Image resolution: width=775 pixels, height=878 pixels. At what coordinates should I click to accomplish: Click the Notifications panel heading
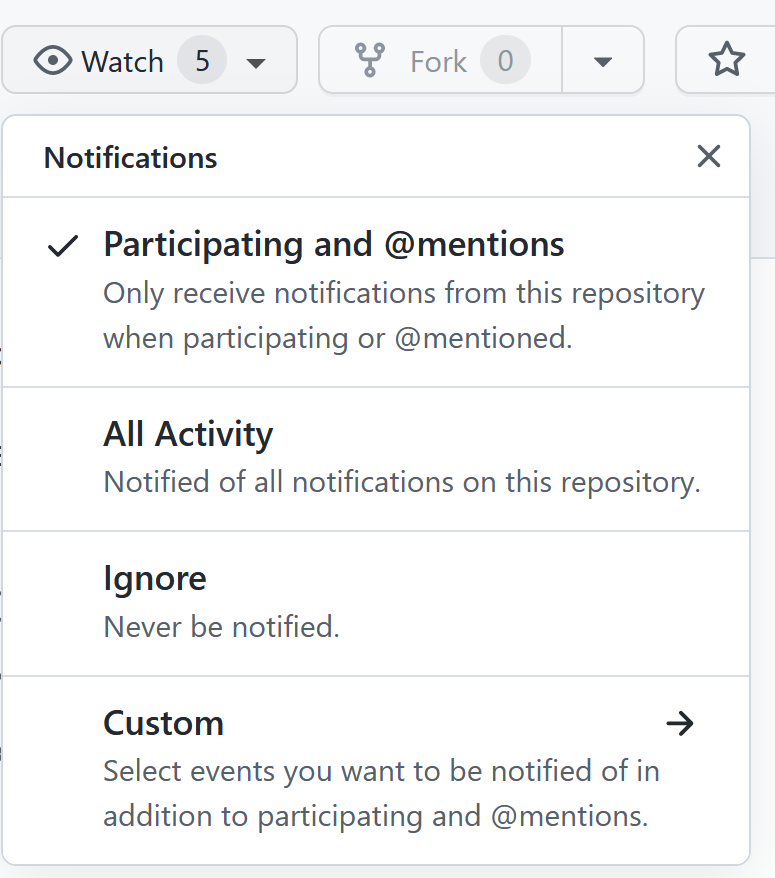tap(130, 157)
